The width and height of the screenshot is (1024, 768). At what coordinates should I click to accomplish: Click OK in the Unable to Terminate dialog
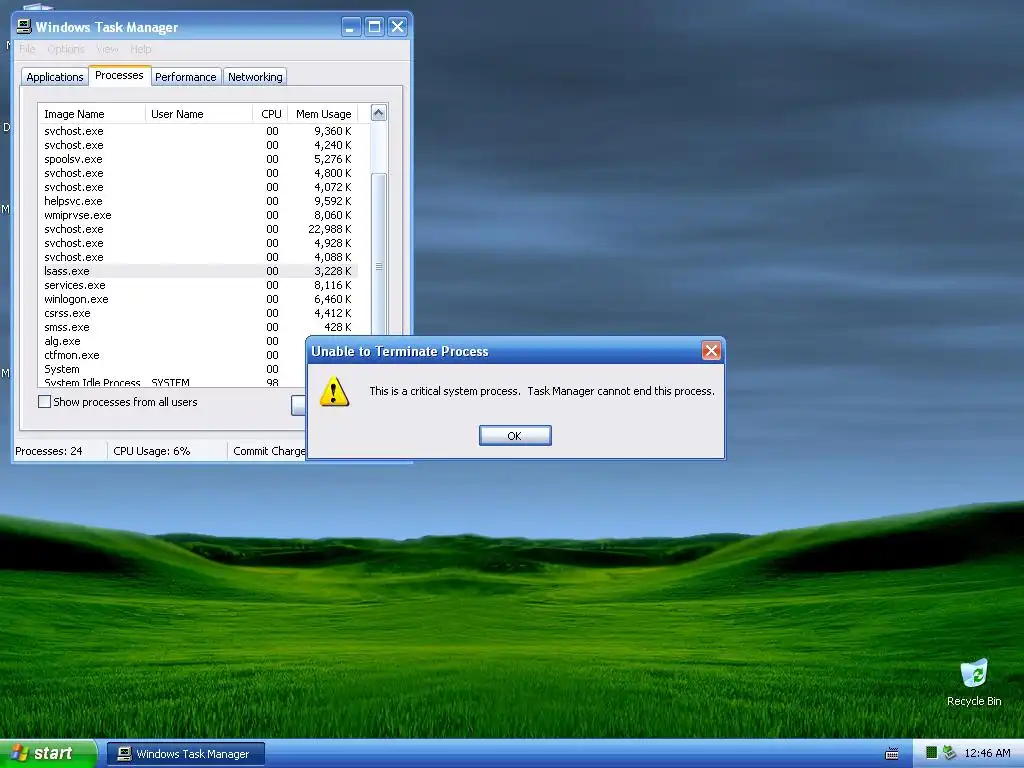[x=515, y=436]
